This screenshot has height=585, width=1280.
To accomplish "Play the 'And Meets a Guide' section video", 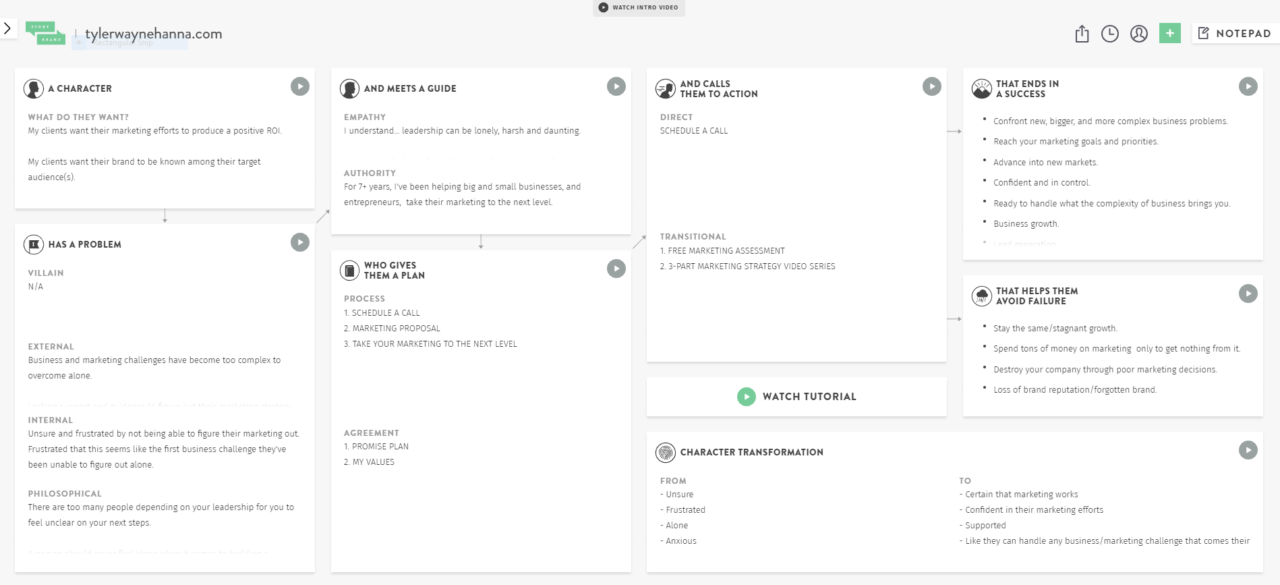I will coord(616,86).
